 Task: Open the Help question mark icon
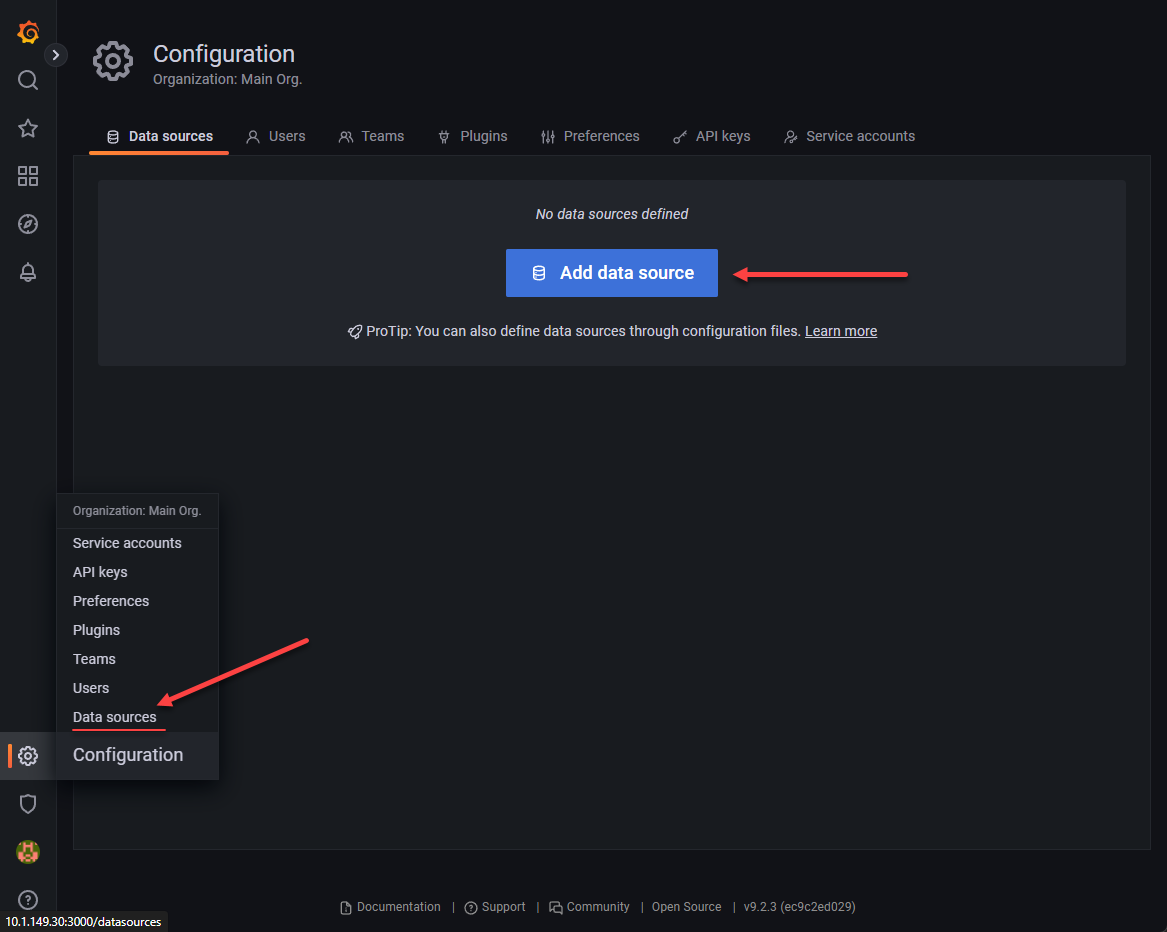pos(28,900)
